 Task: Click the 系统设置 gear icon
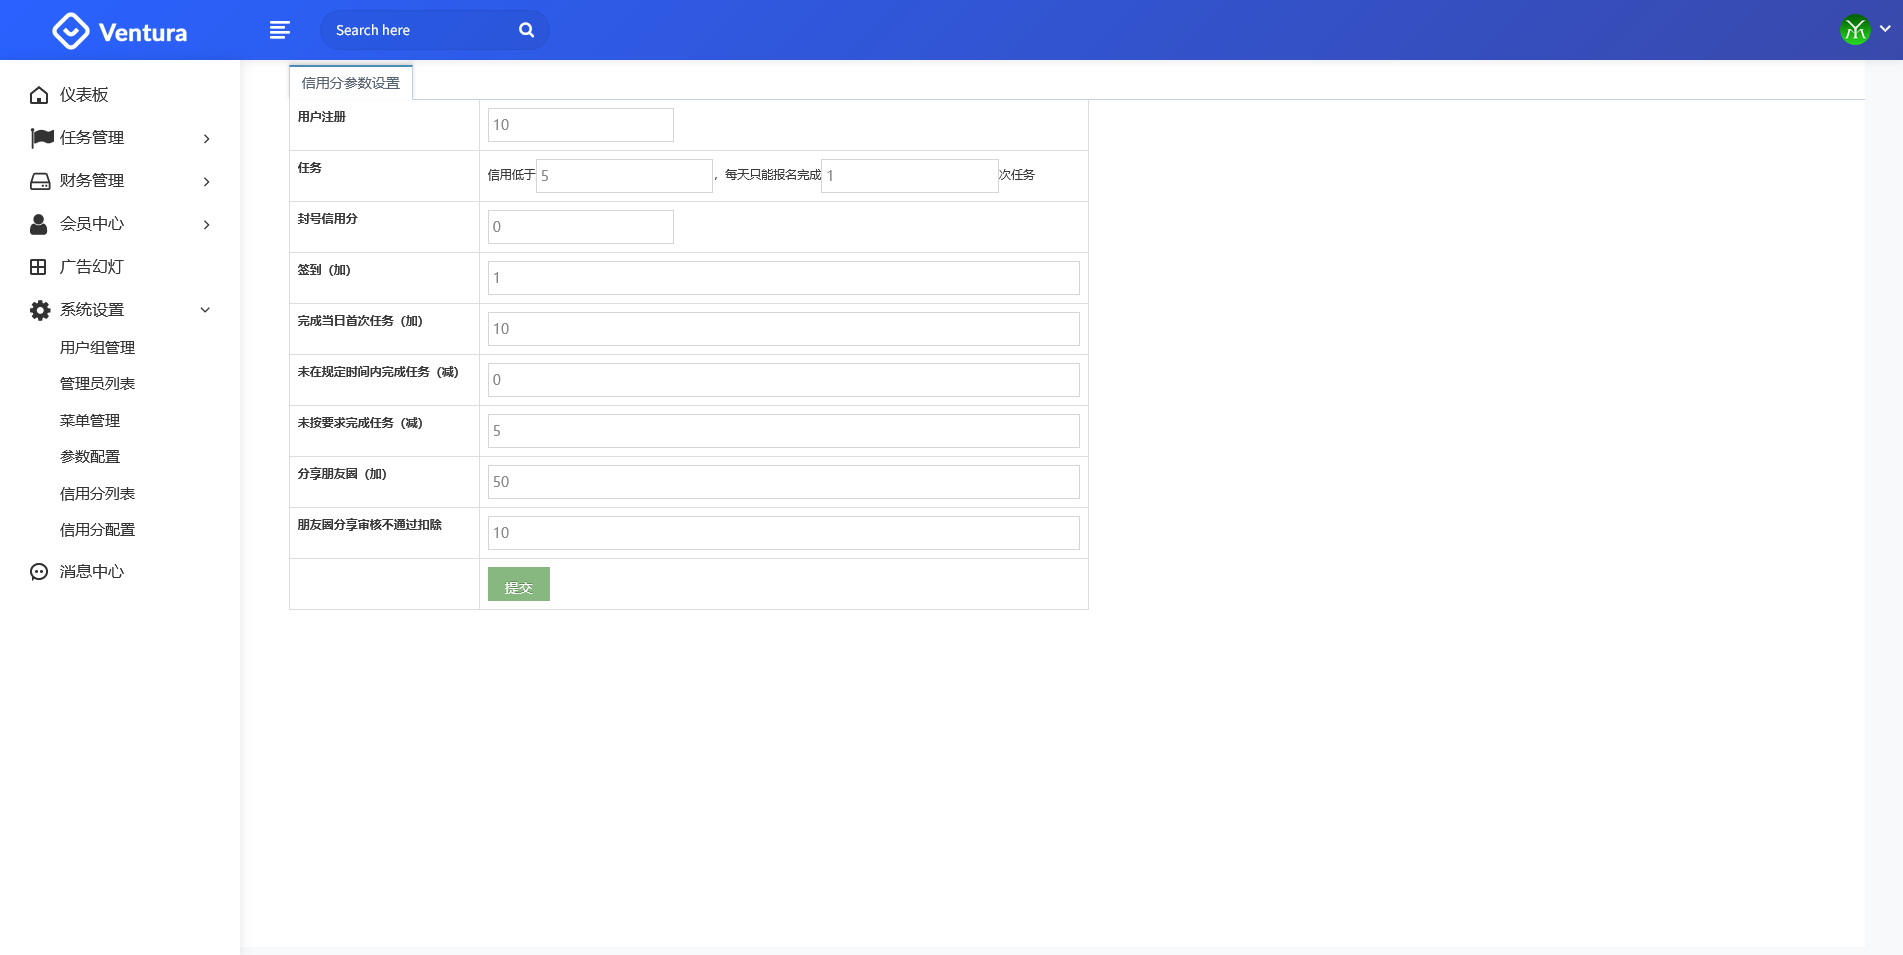click(x=39, y=310)
